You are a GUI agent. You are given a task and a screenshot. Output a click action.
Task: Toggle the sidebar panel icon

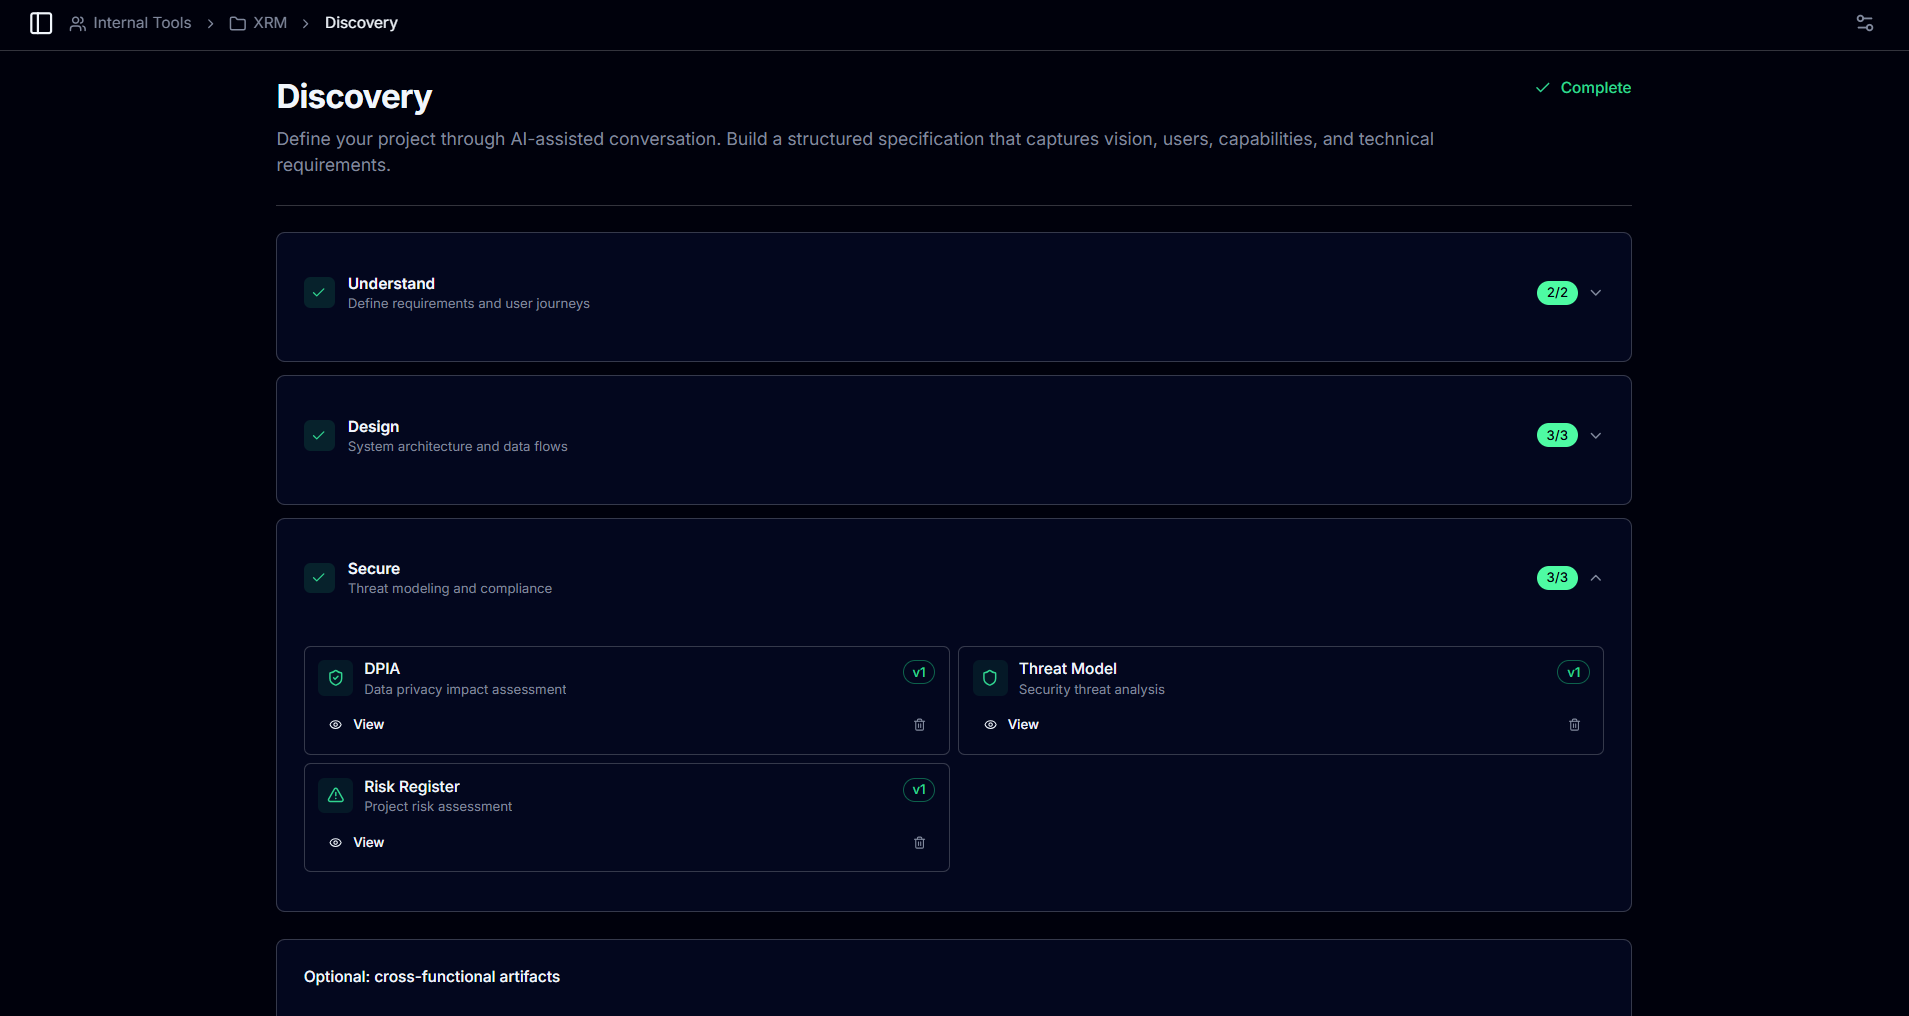41,23
